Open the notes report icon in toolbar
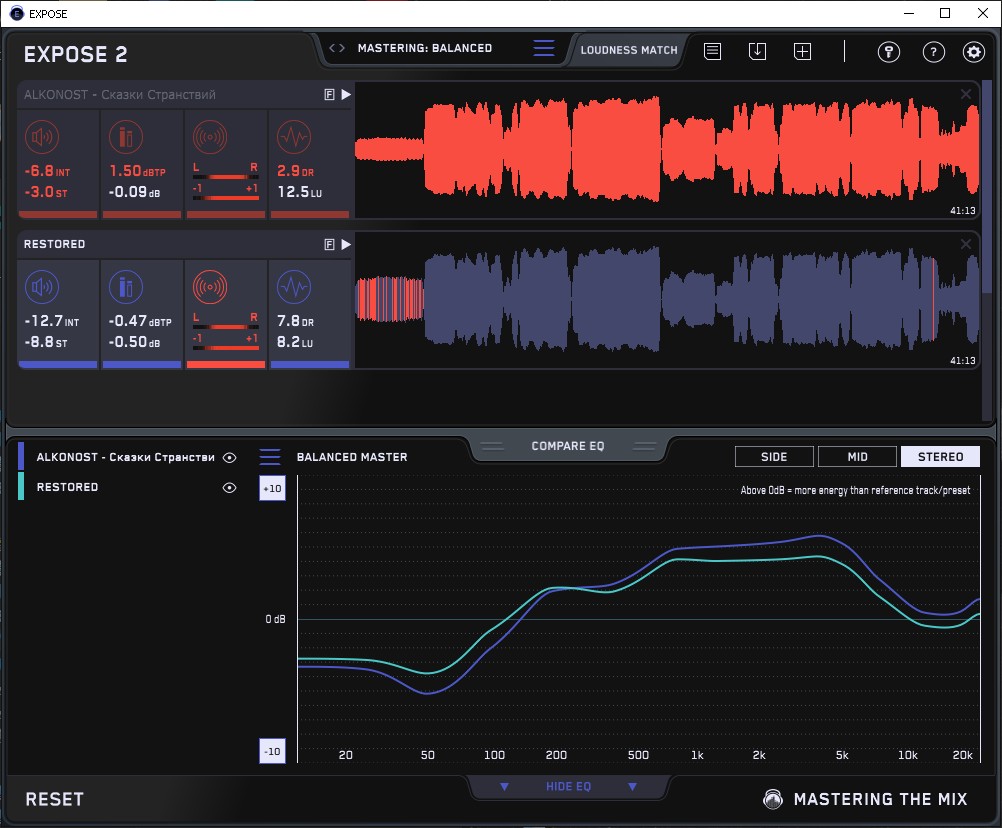This screenshot has height=828, width=1002. pos(712,51)
